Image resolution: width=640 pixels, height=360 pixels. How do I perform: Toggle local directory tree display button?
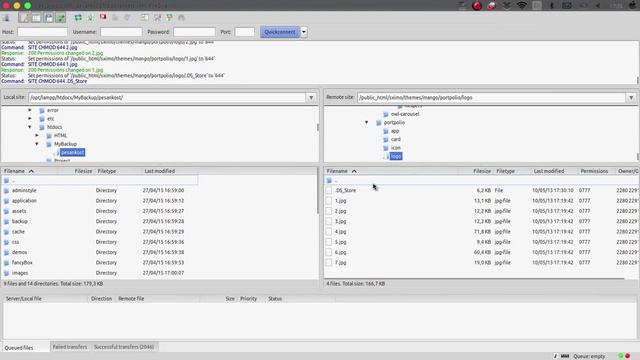point(36,18)
